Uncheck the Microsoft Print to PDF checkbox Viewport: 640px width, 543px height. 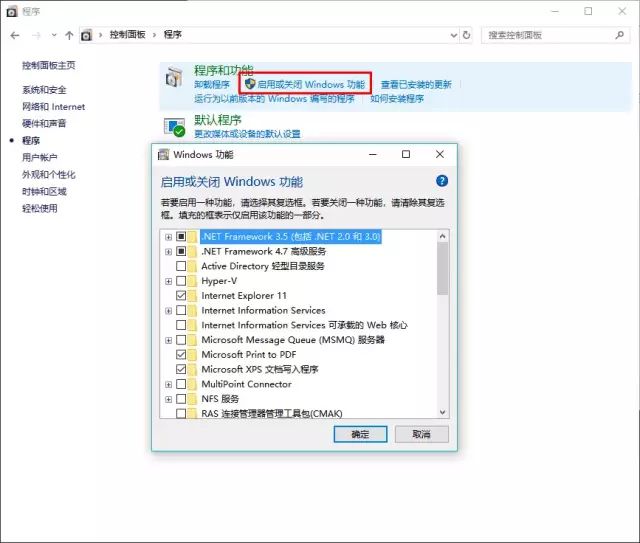click(181, 354)
